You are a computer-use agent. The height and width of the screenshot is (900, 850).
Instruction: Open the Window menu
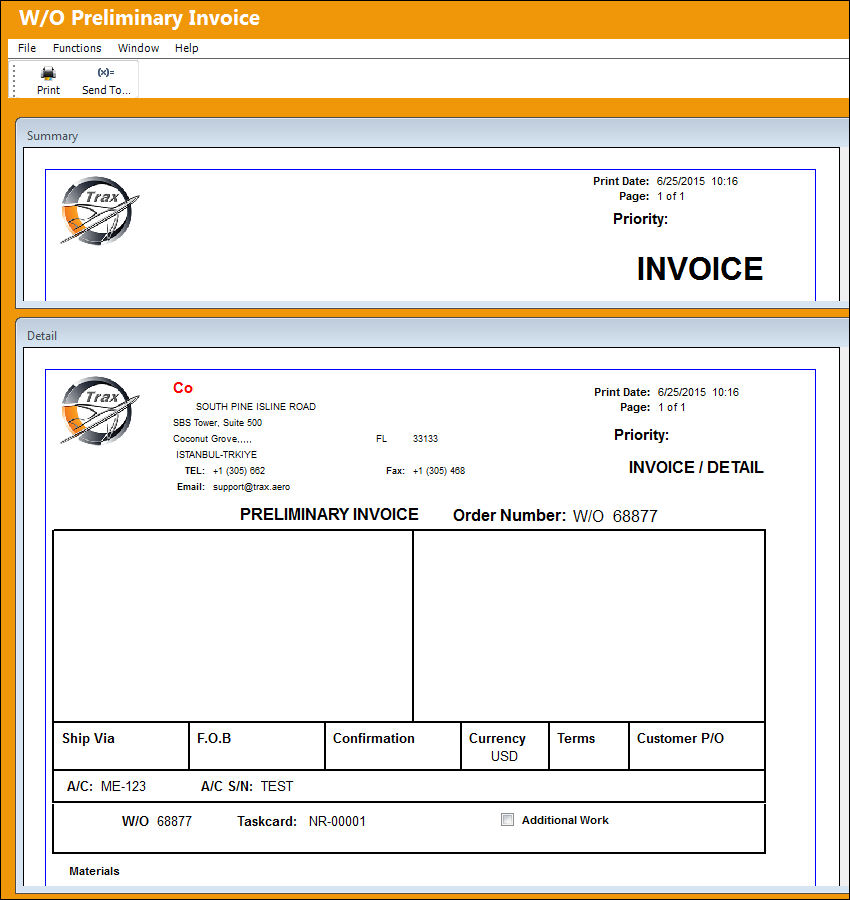[138, 48]
